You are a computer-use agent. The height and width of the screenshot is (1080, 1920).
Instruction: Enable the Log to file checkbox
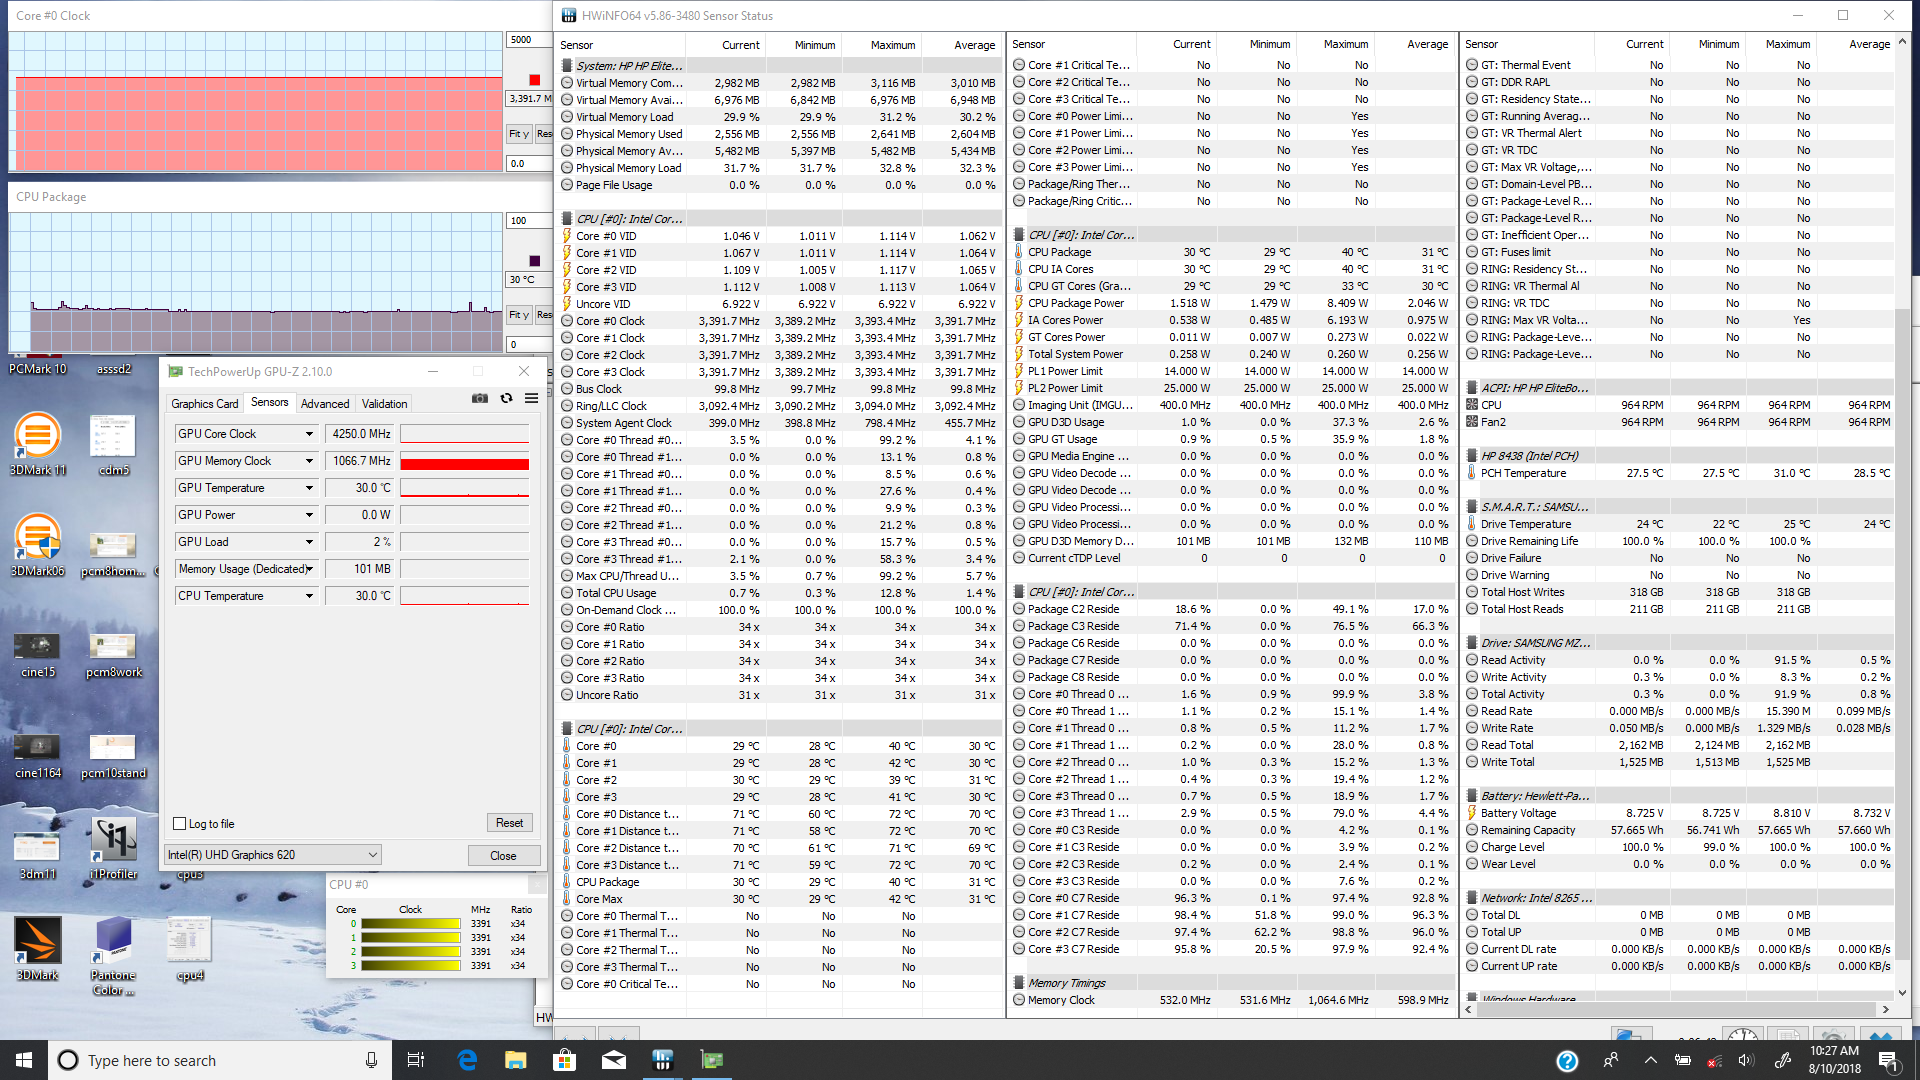(180, 824)
